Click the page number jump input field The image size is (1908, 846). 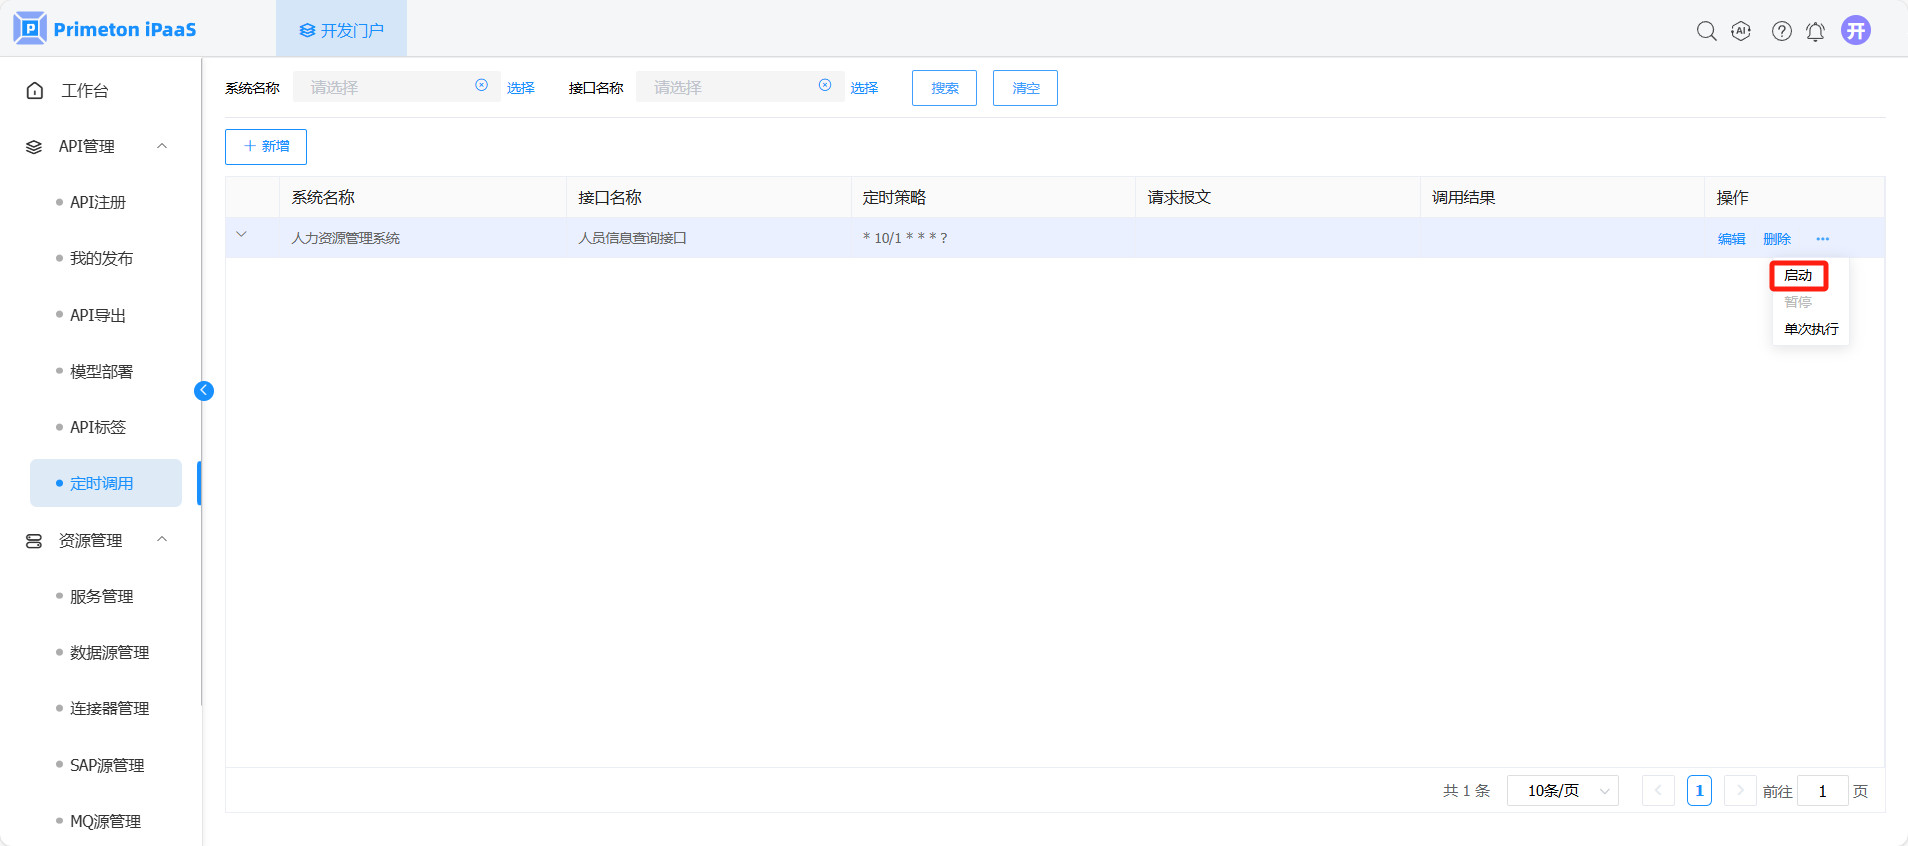[x=1822, y=791]
